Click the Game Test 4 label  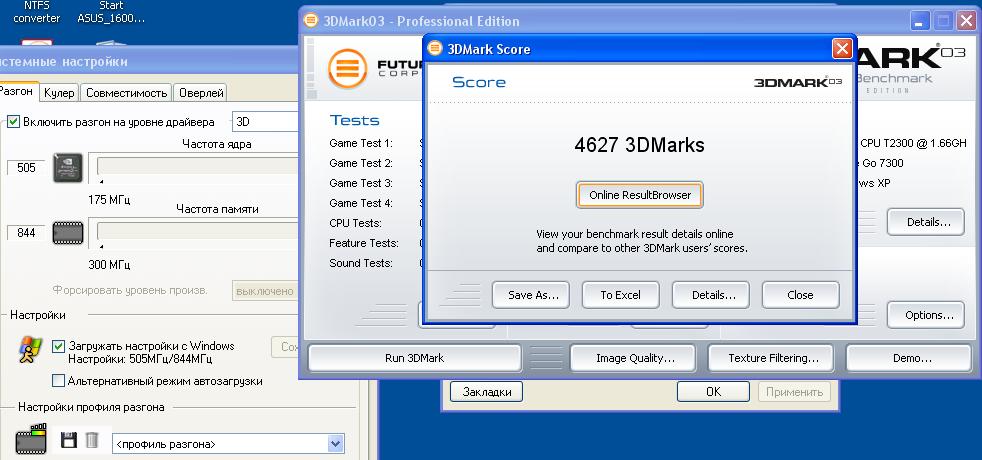[x=361, y=203]
